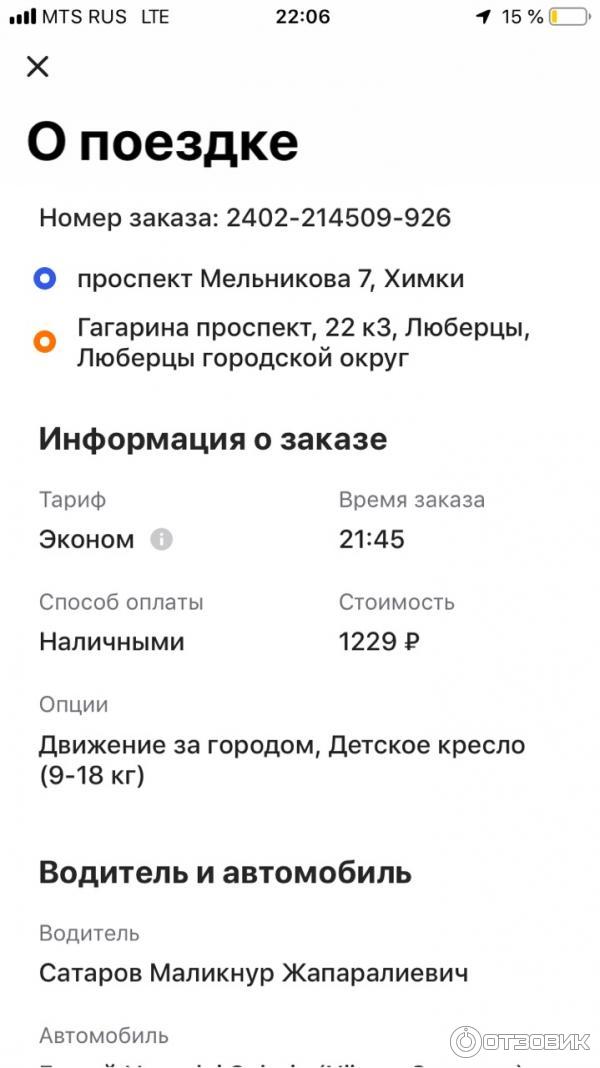
Task: Tap pickup address проспект Мельникова 7, Химки
Action: click(x=270, y=279)
